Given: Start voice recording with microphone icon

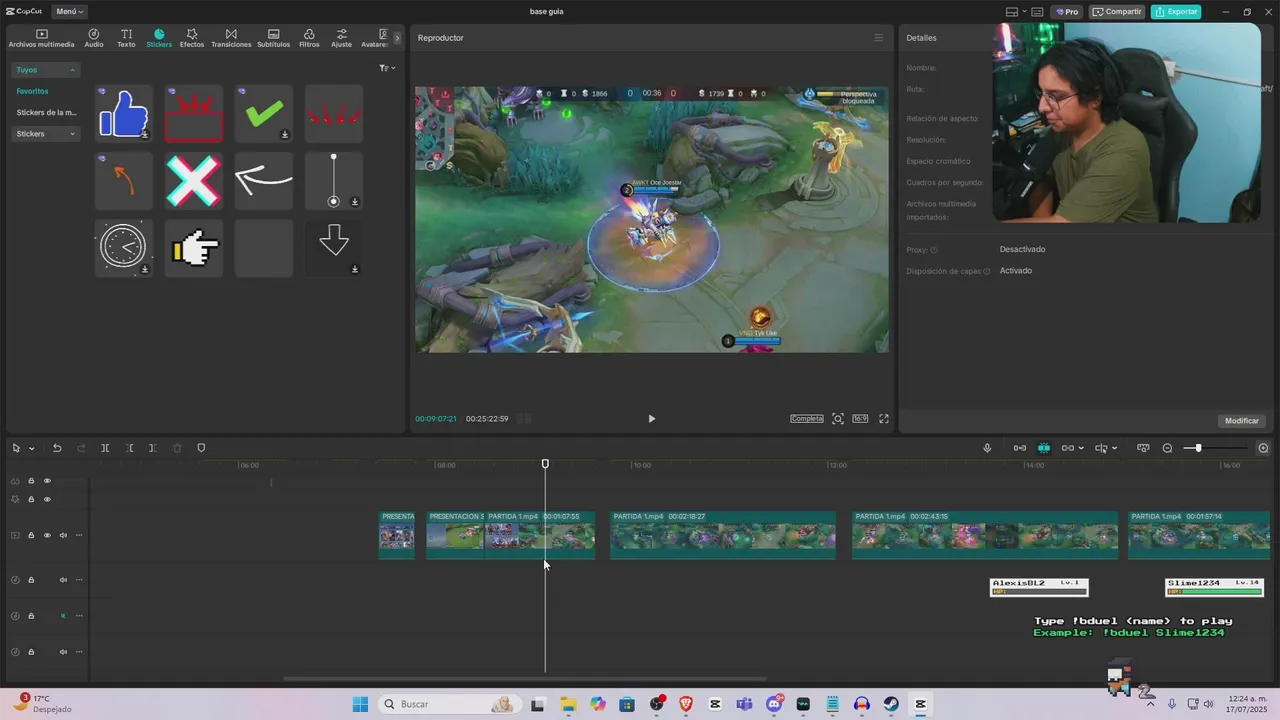Looking at the screenshot, I should (x=987, y=448).
